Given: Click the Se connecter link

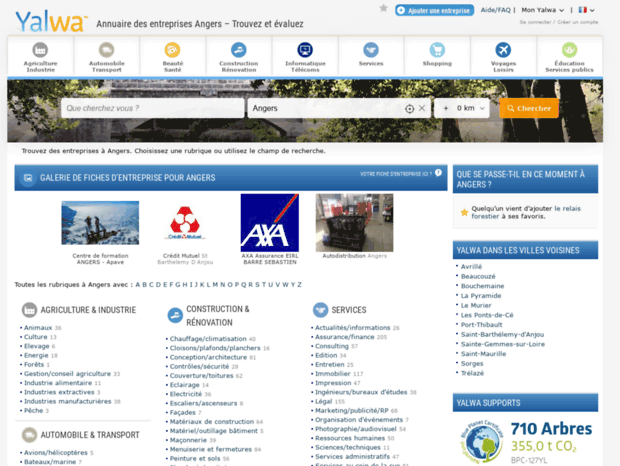Looking at the screenshot, I should [535, 22].
